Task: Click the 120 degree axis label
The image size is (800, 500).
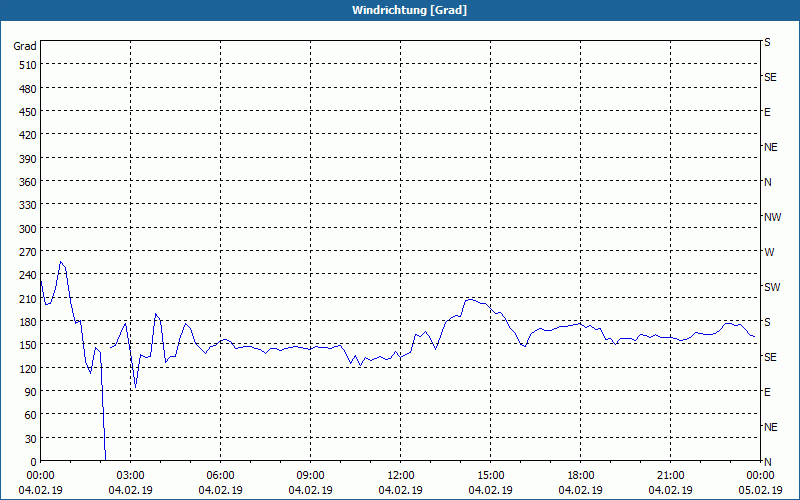Action: coord(29,369)
